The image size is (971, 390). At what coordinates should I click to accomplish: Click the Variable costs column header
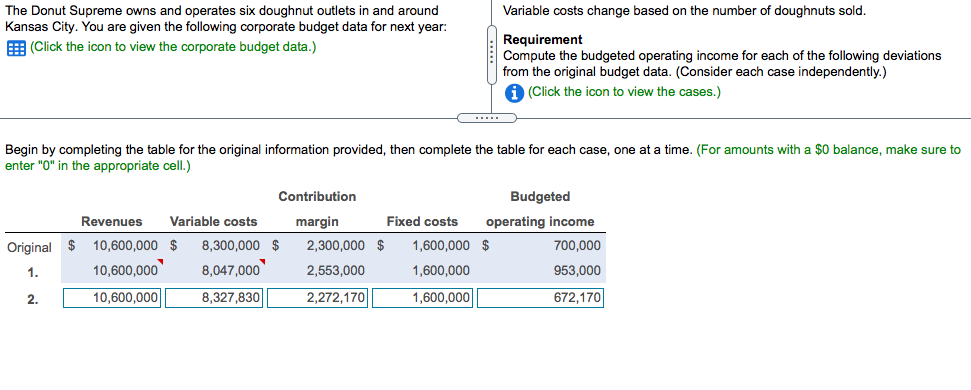[x=214, y=222]
